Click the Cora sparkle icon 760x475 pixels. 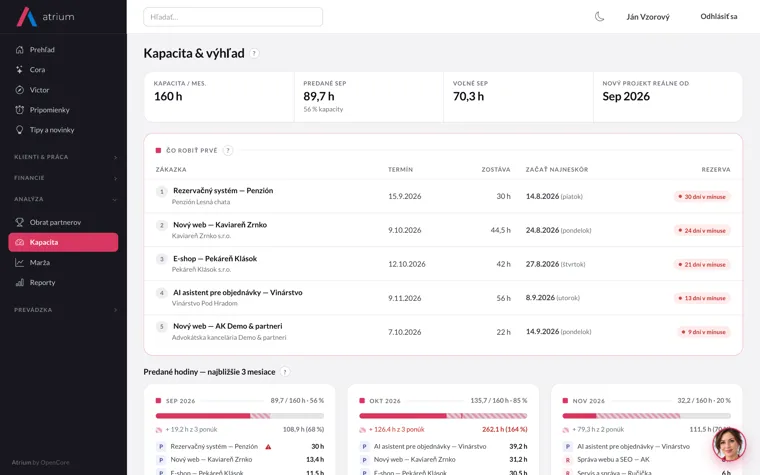tap(19, 70)
